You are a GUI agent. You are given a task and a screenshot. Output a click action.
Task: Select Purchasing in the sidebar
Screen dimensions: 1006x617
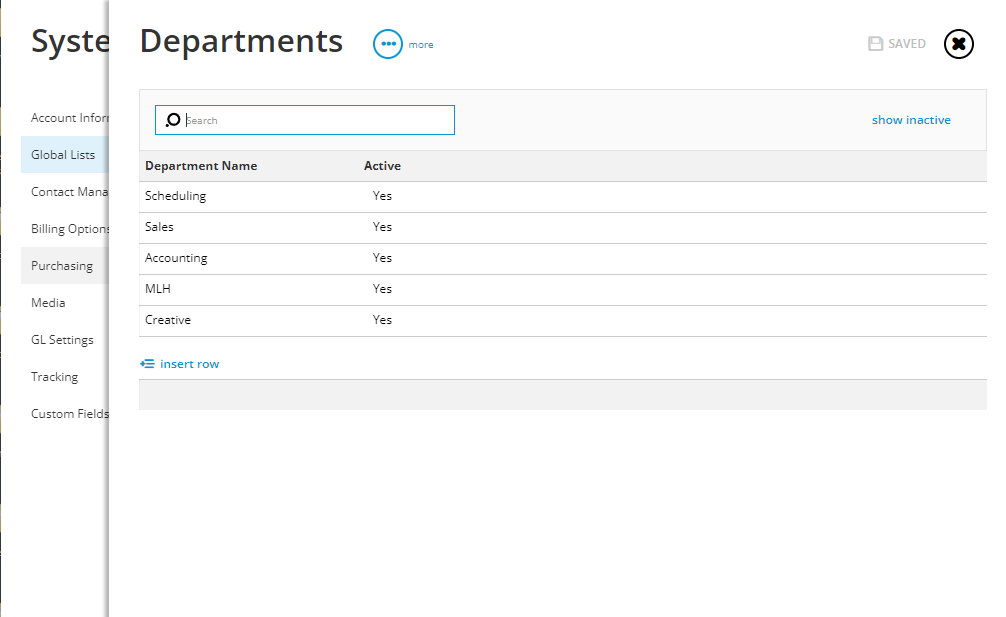[62, 265]
